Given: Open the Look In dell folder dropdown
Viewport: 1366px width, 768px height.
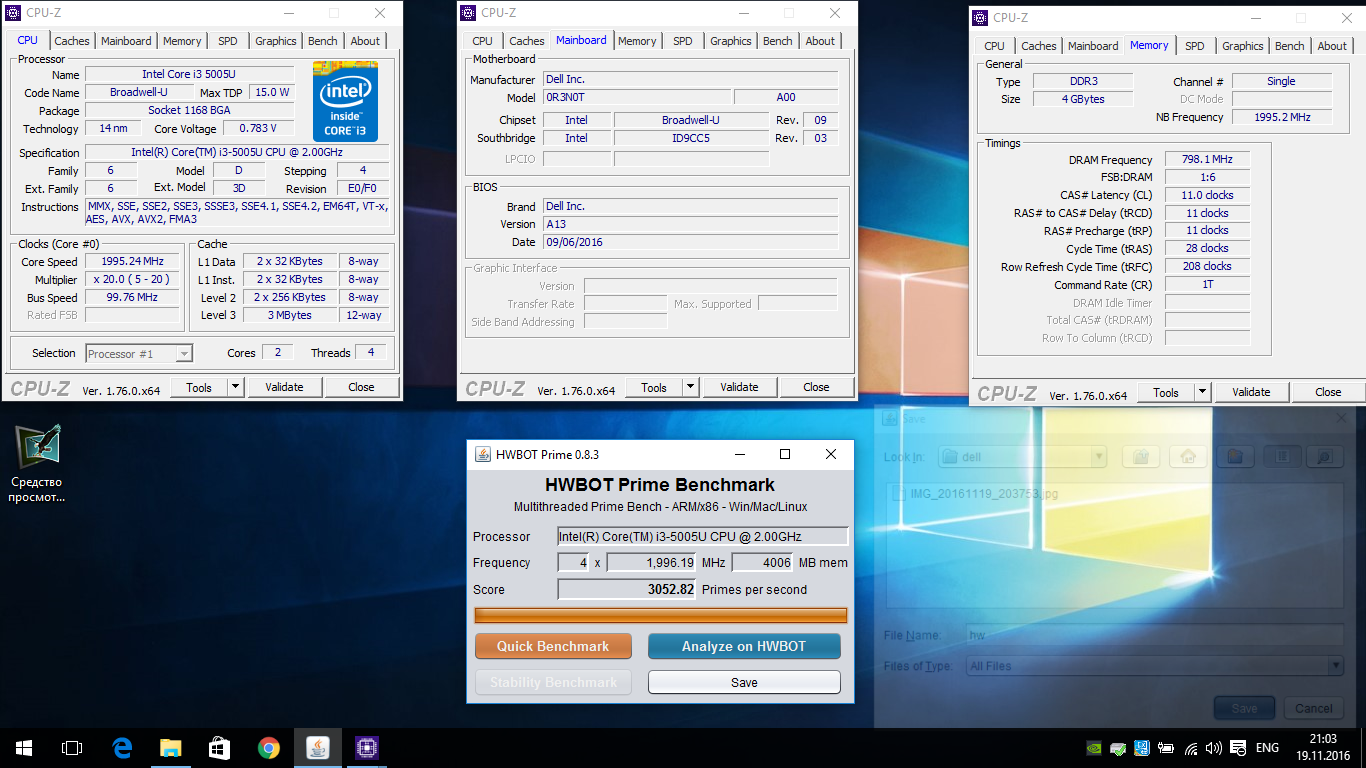Looking at the screenshot, I should pos(1022,457).
